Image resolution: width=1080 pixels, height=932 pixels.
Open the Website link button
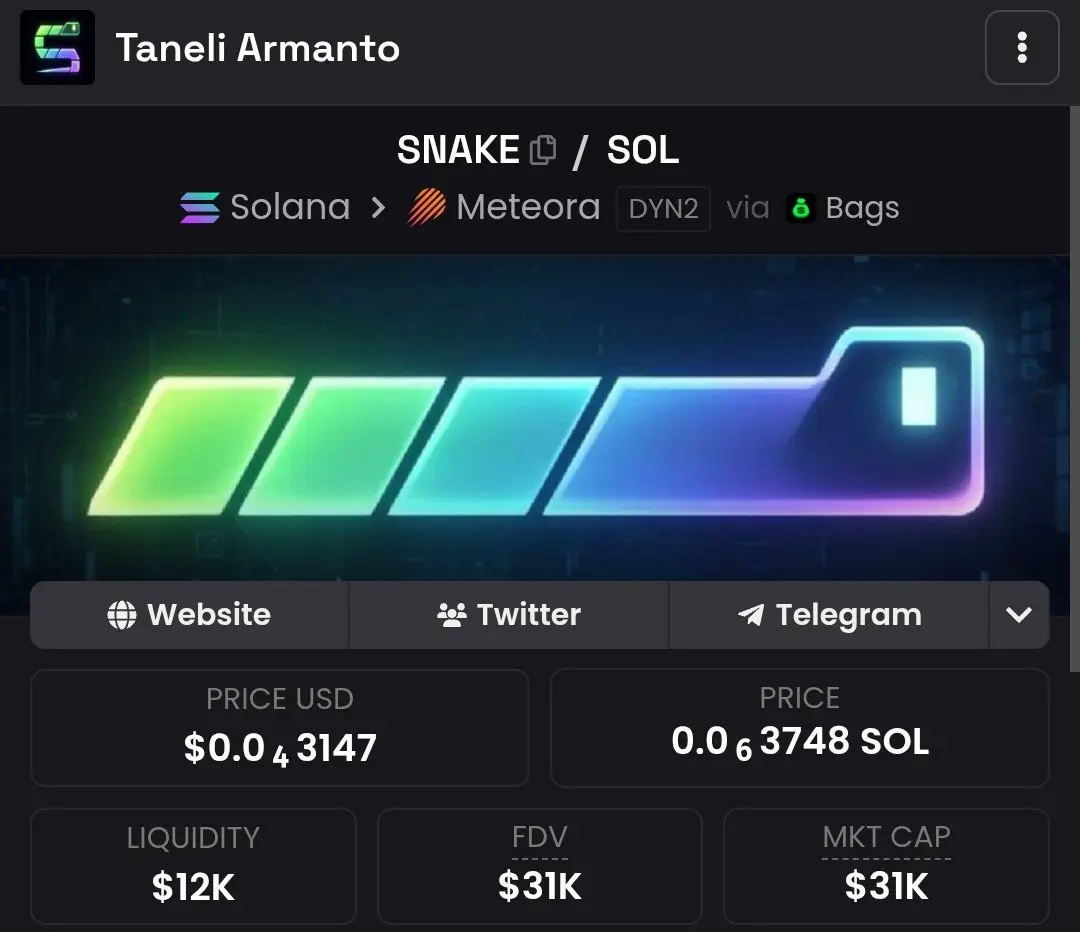coord(189,614)
